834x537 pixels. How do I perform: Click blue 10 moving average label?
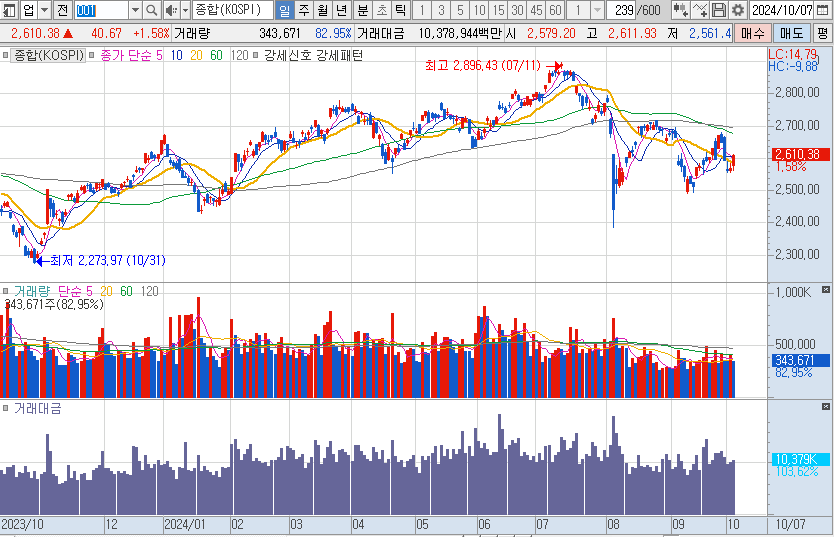click(x=177, y=55)
